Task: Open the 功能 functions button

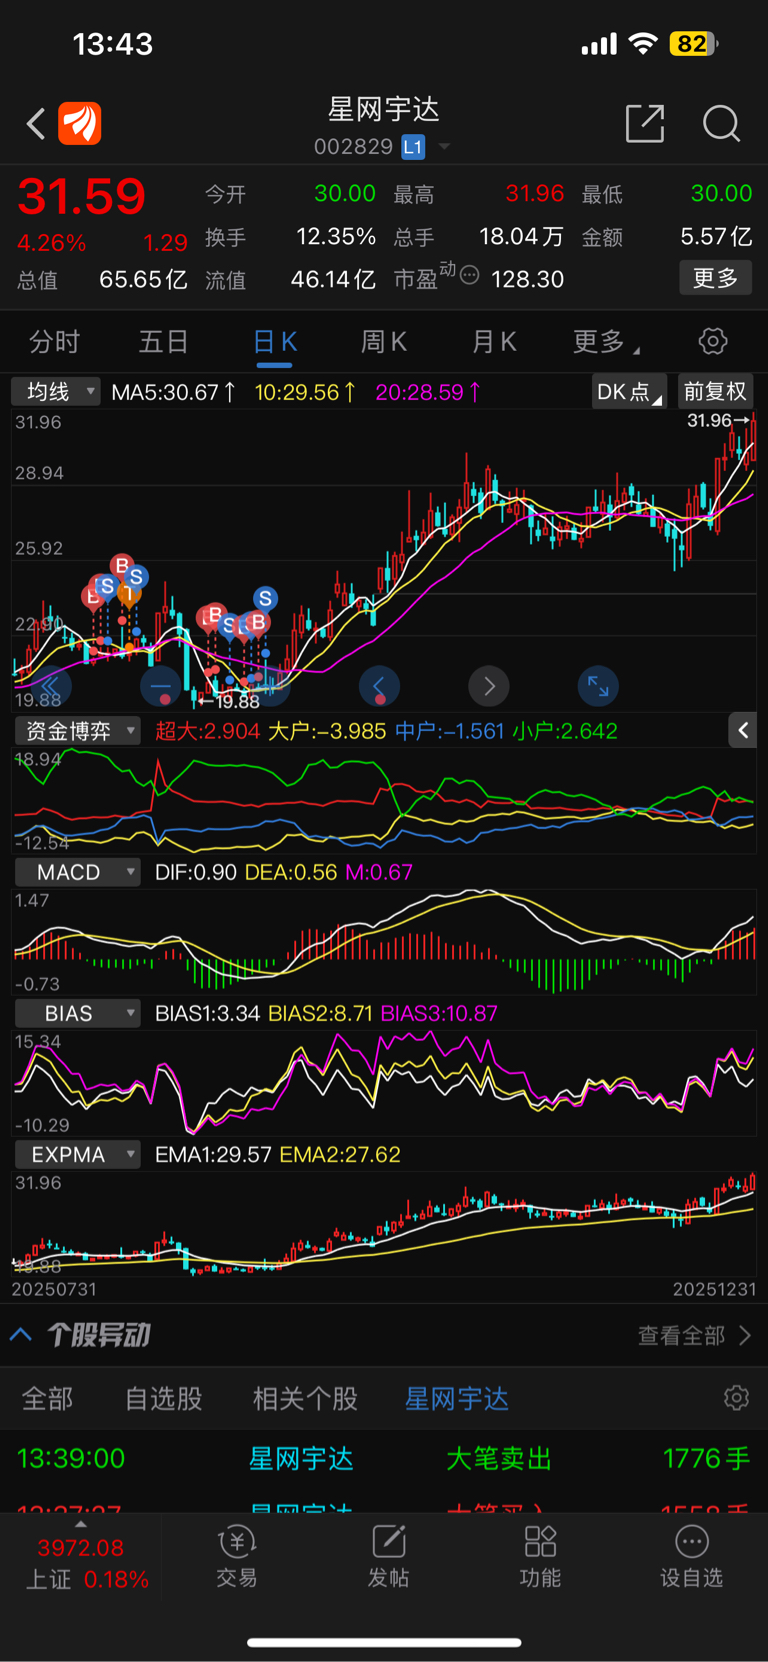Action: point(540,1556)
